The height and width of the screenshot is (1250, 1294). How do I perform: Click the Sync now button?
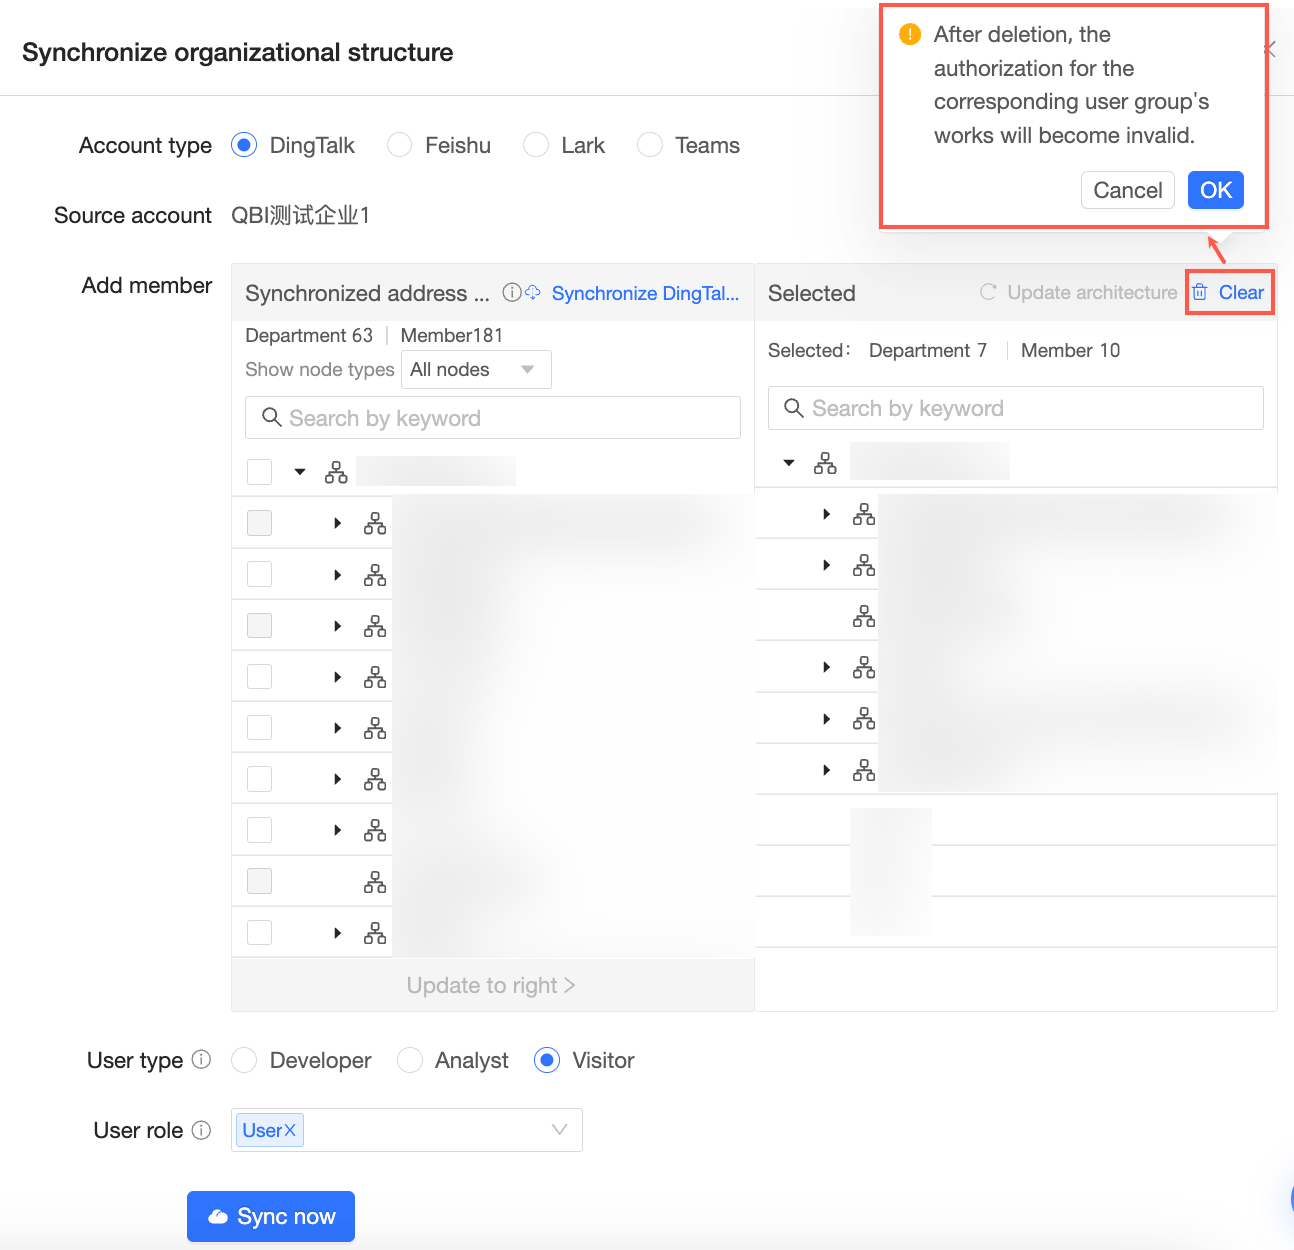pyautogui.click(x=271, y=1216)
